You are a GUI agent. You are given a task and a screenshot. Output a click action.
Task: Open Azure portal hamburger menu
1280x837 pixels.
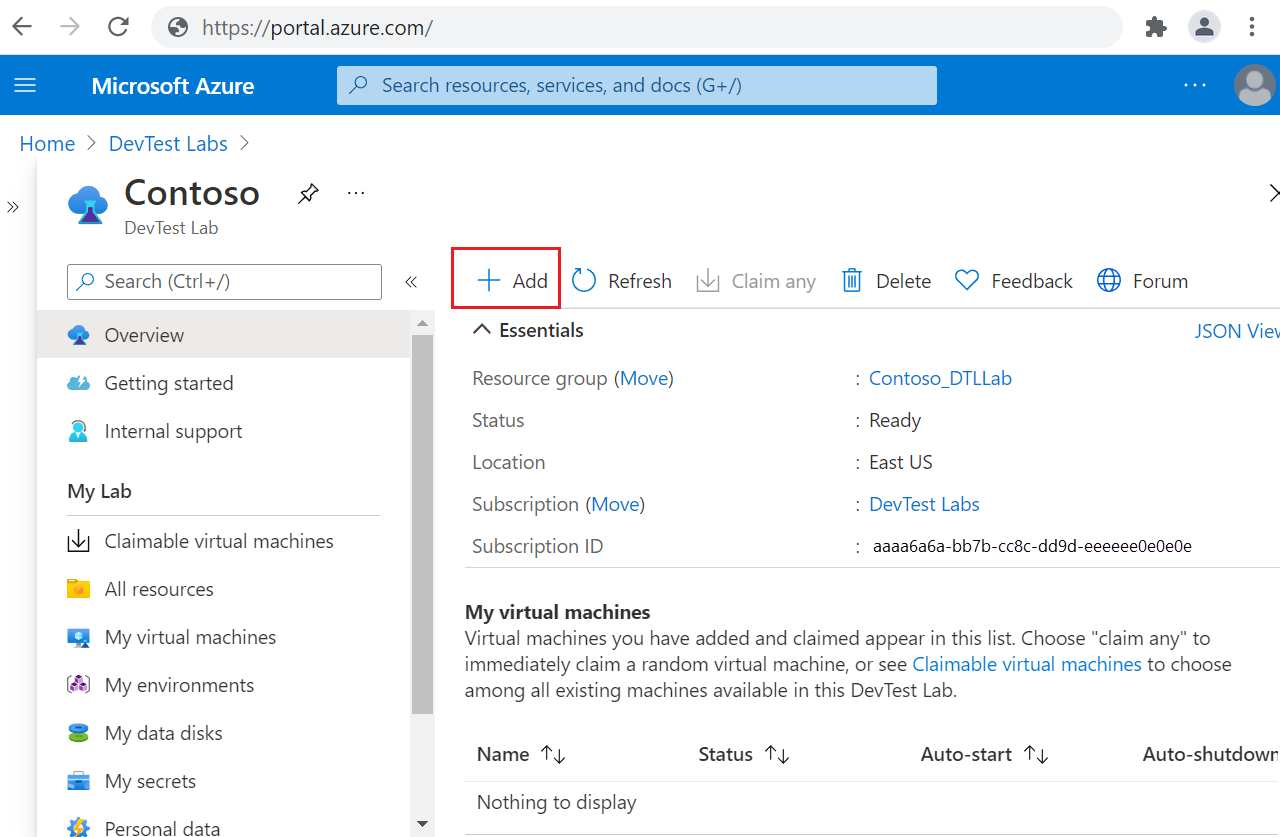point(25,85)
